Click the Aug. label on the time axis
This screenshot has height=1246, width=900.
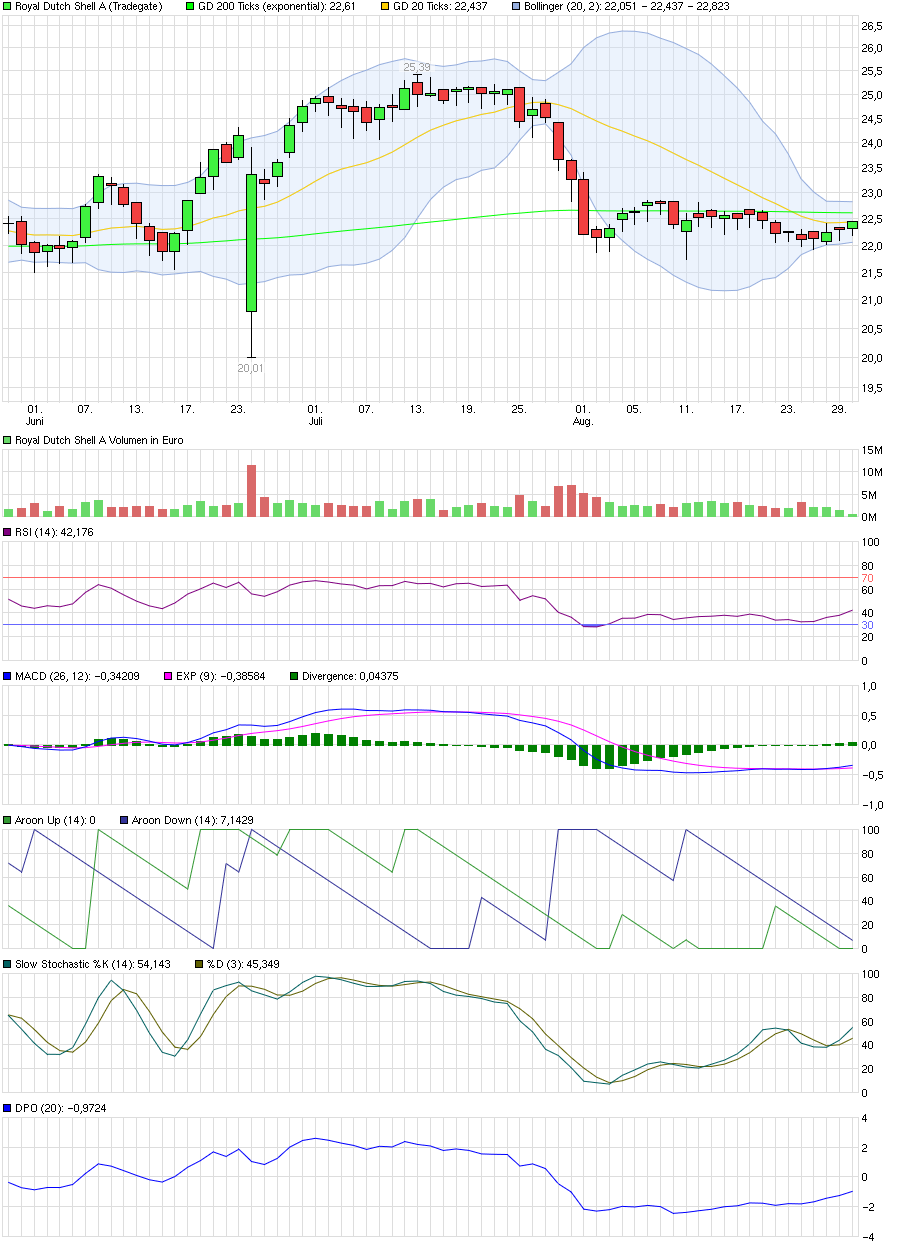click(x=582, y=421)
